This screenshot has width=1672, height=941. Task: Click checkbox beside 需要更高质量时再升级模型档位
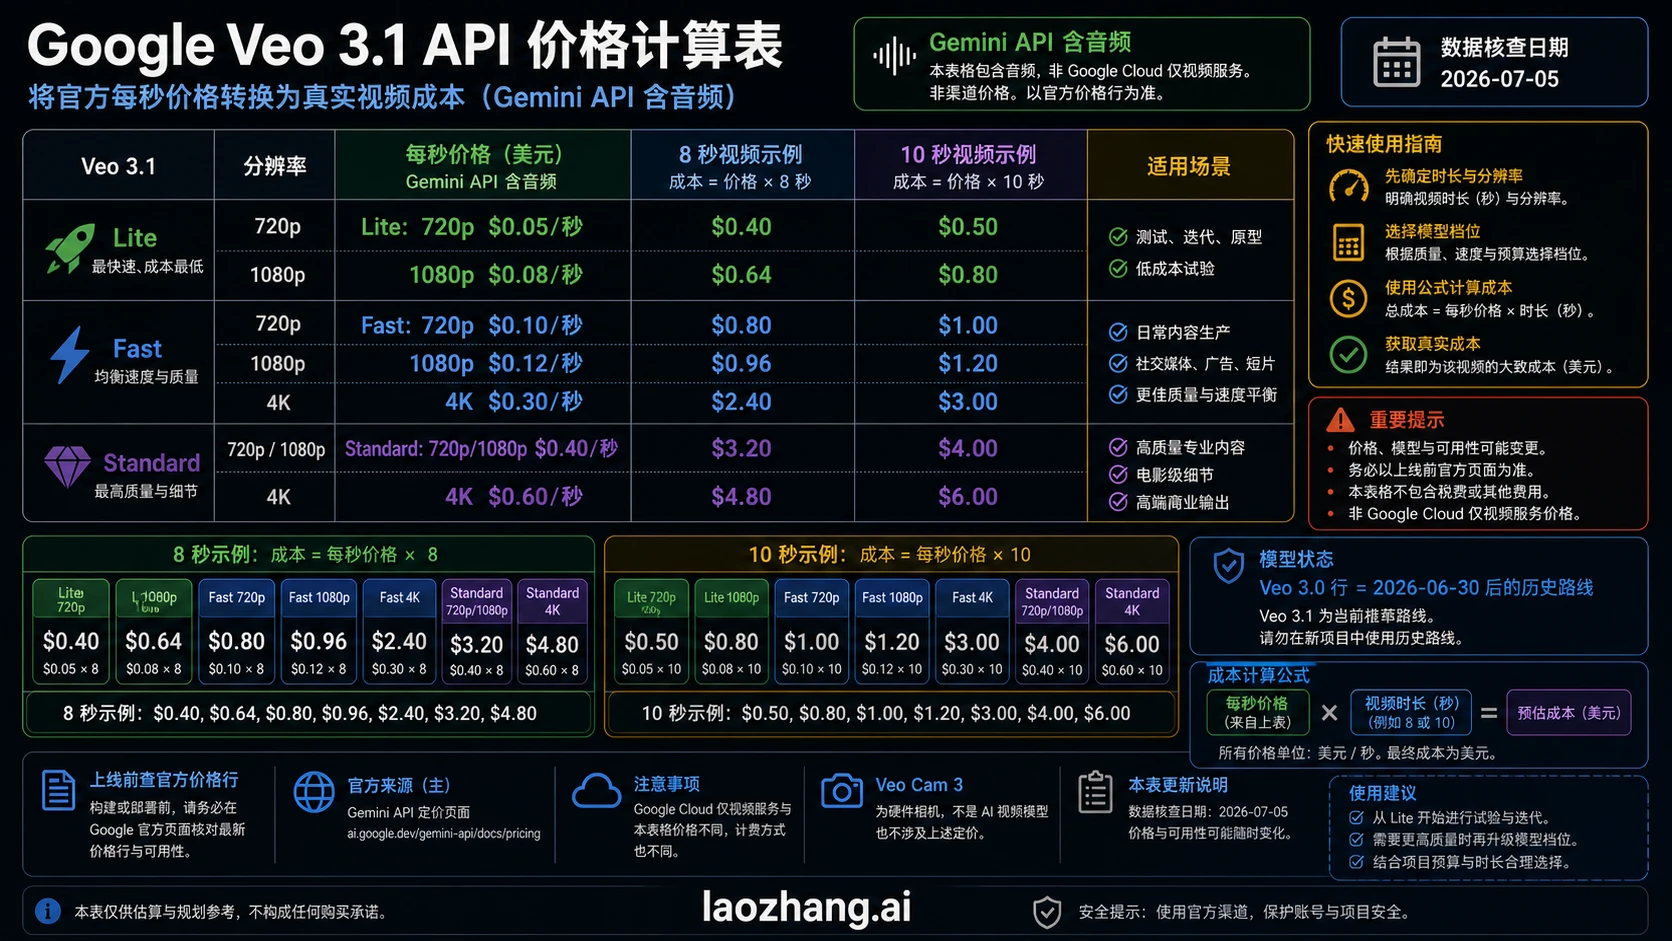point(1357,839)
